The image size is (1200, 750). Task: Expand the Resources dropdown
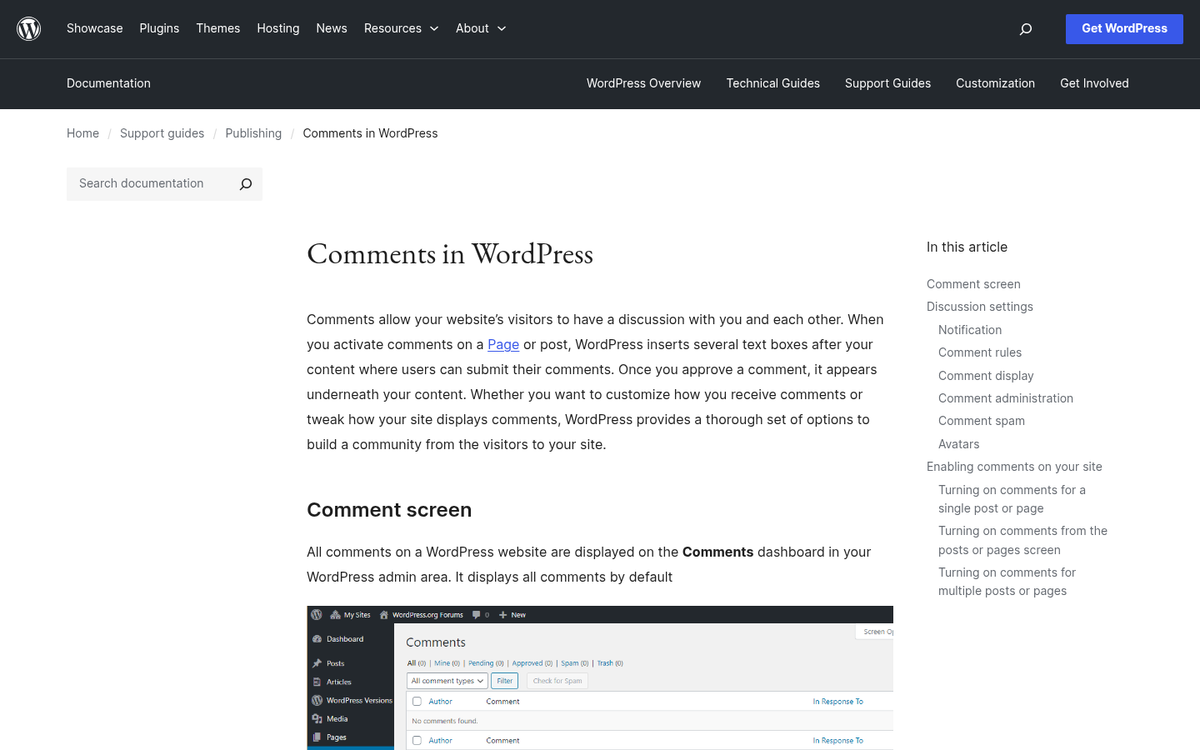tap(400, 28)
